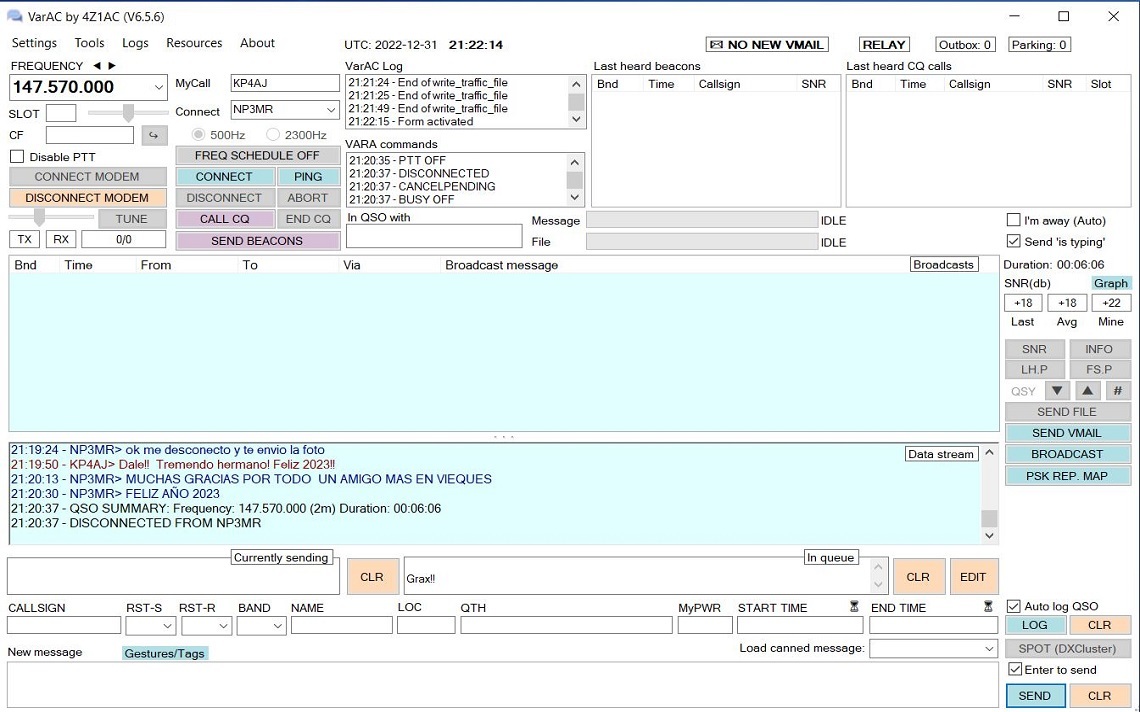
Task: Toggle Enter to send checkbox
Action: [x=1015, y=669]
